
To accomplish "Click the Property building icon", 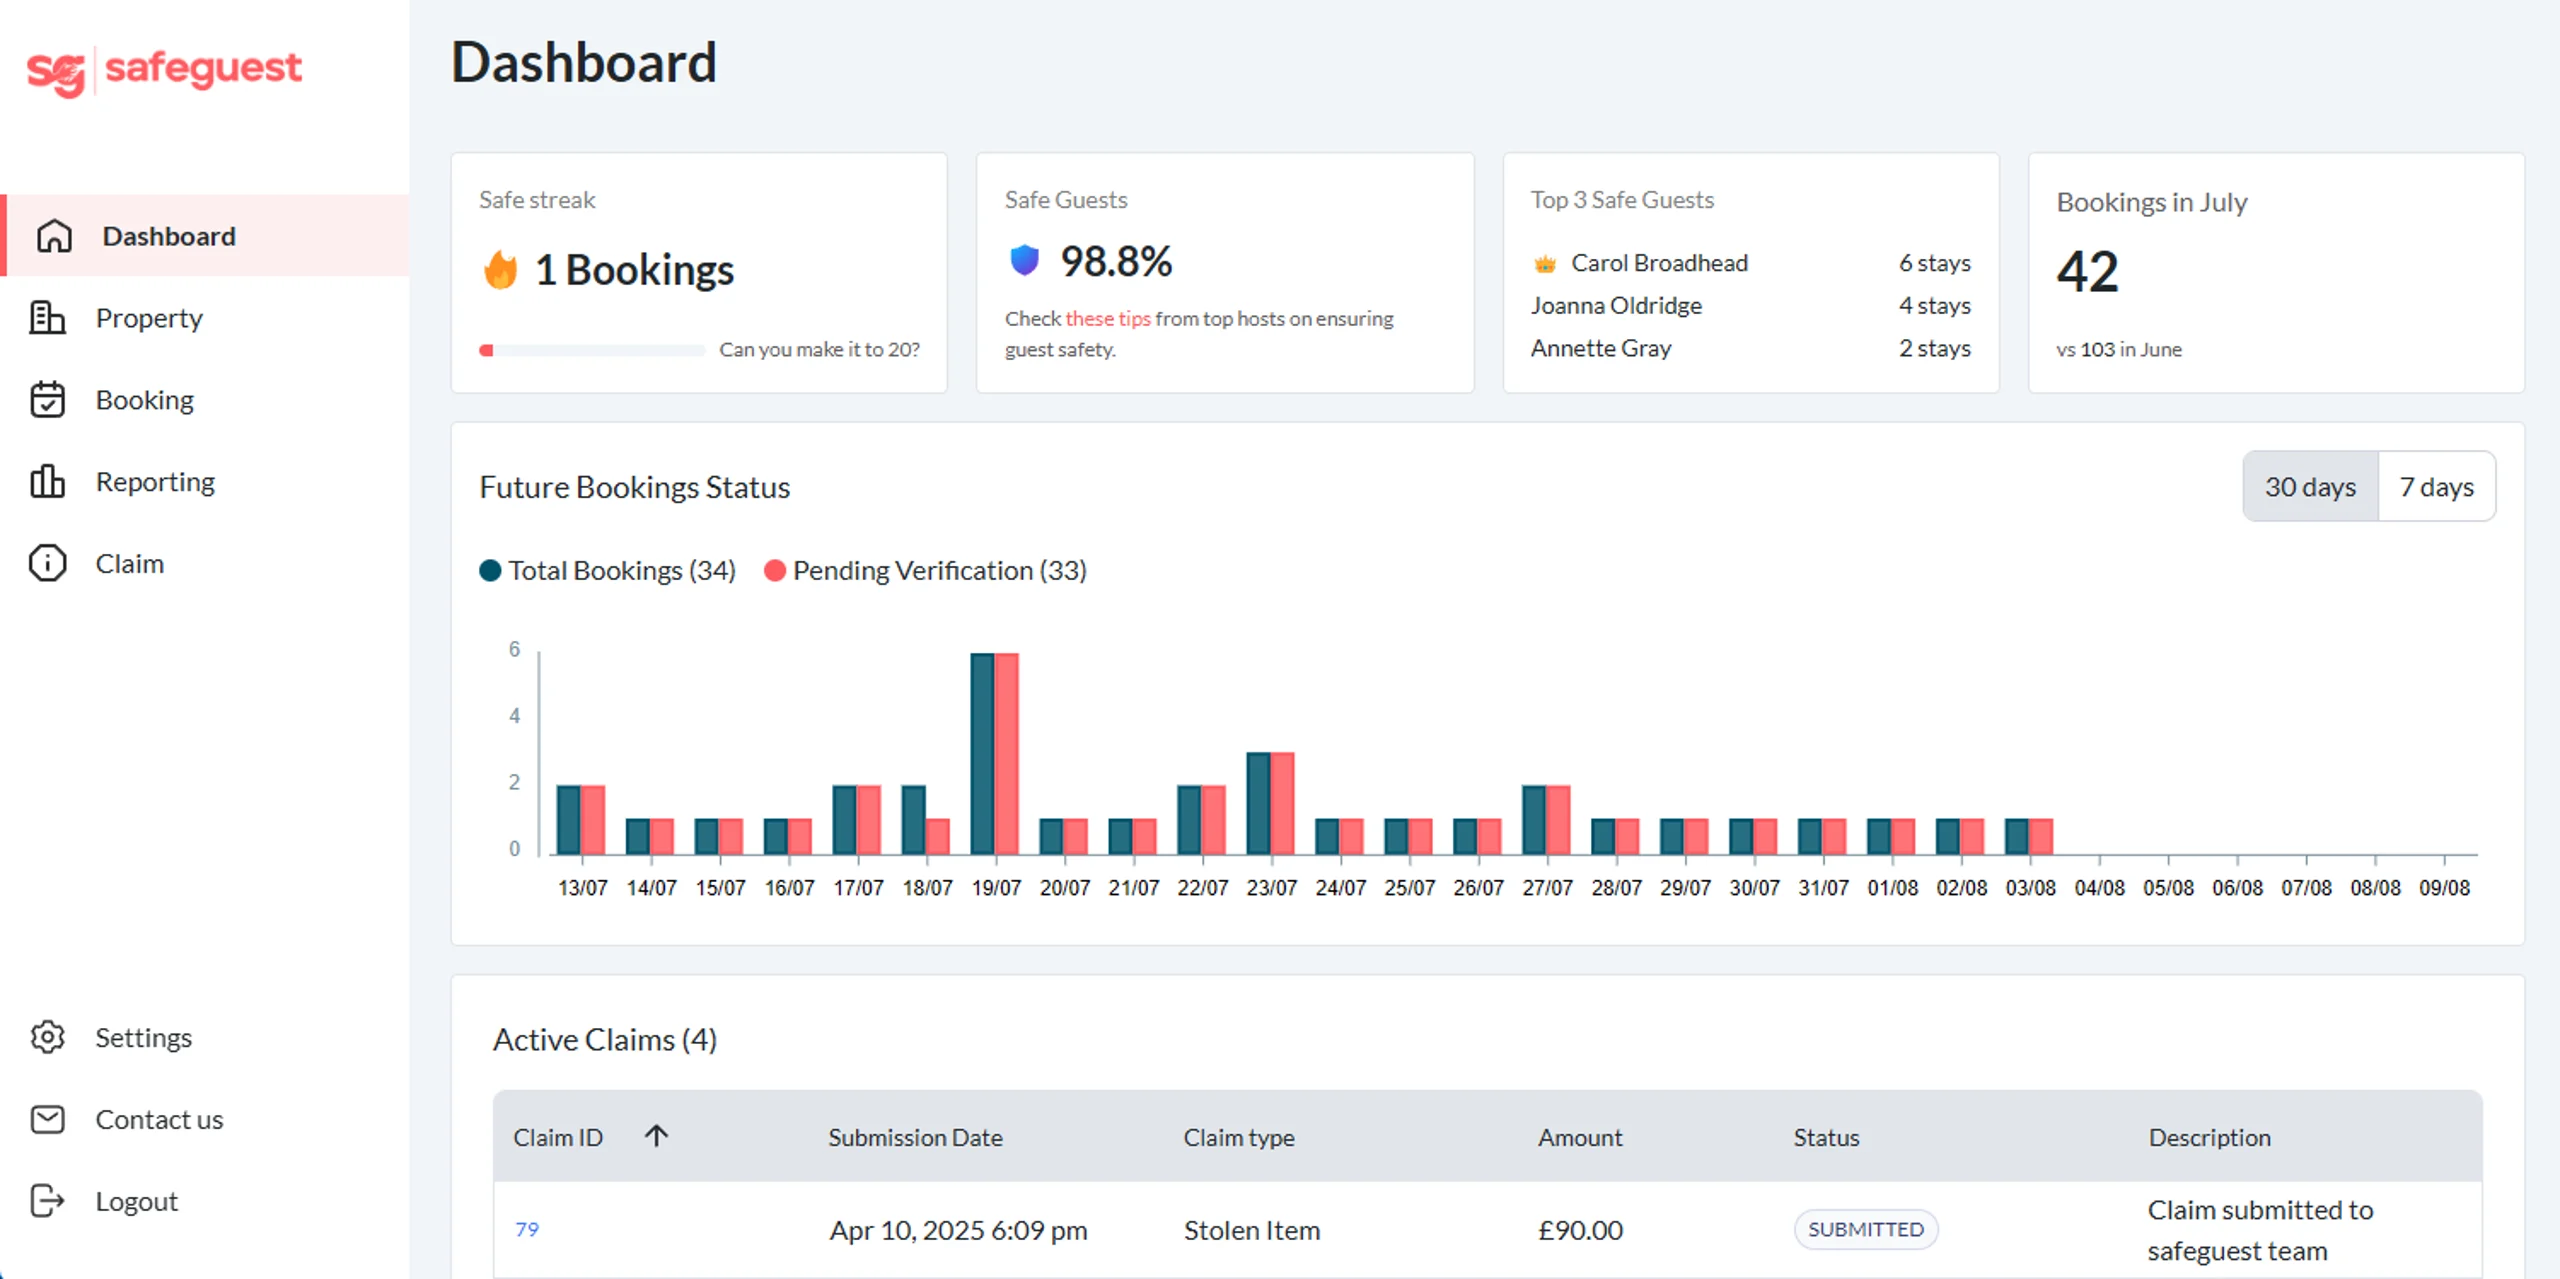I will 47,318.
